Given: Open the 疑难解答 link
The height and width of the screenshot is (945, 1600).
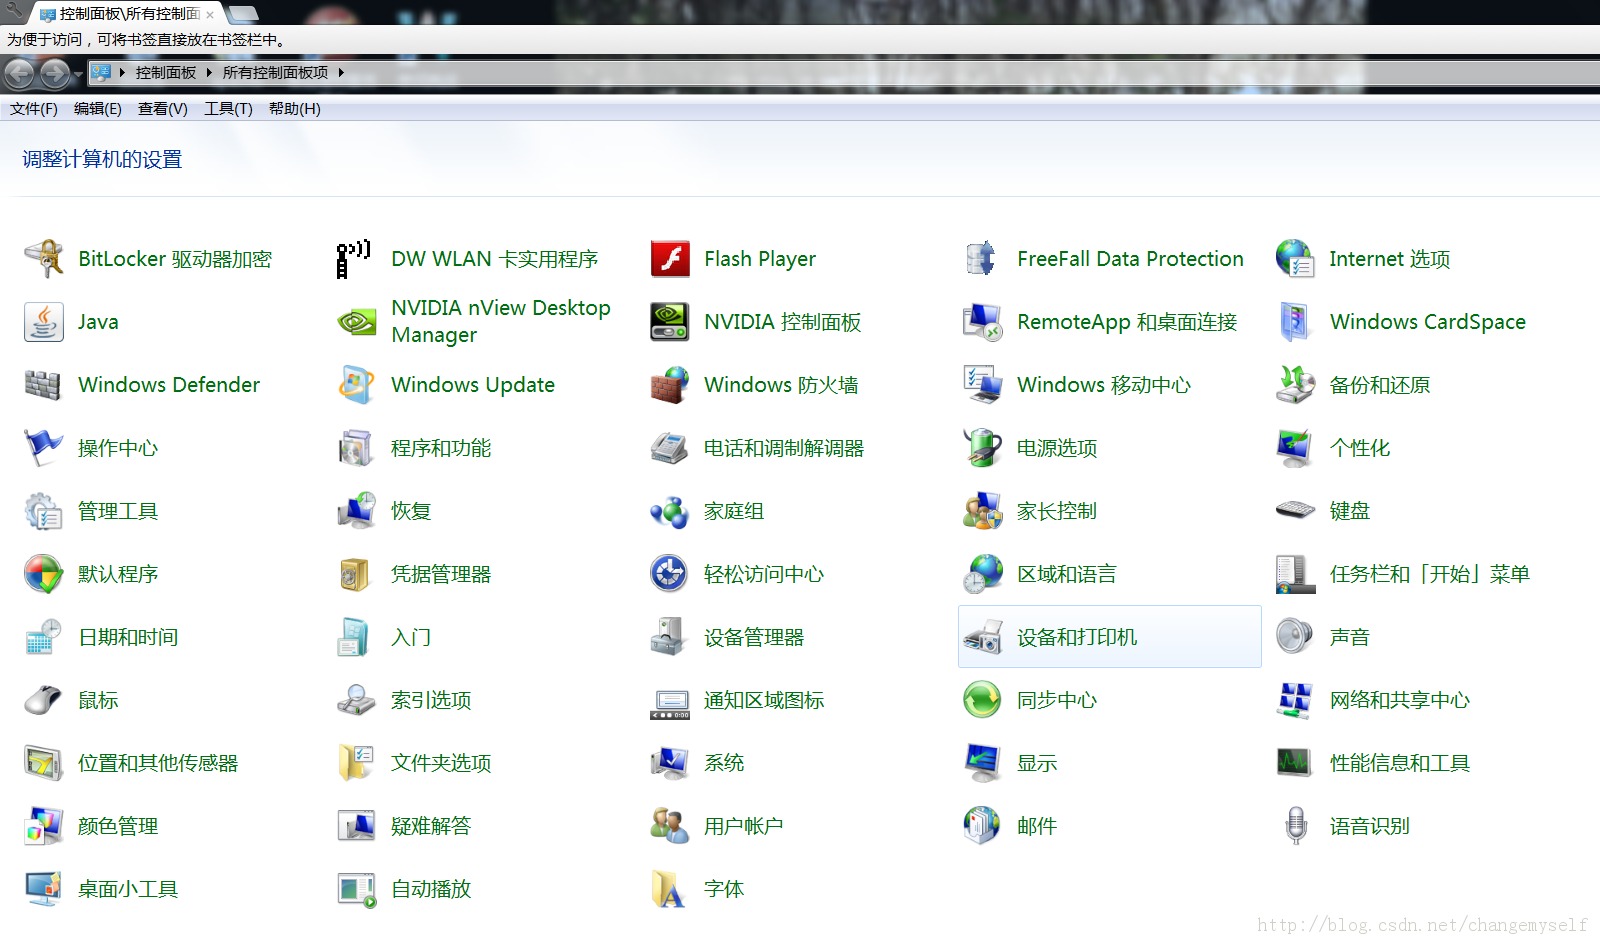Looking at the screenshot, I should [x=431, y=826].
